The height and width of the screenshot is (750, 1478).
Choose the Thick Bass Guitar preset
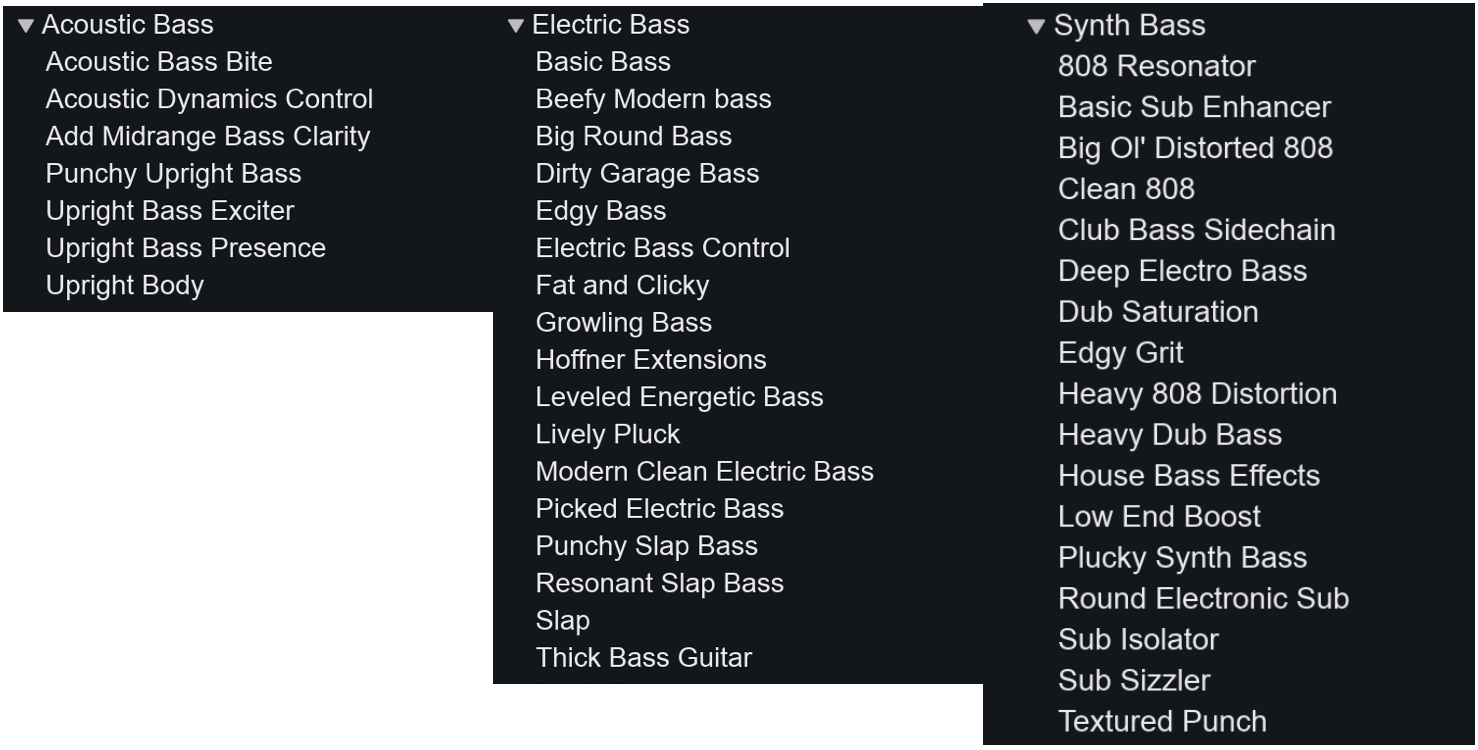click(x=644, y=658)
